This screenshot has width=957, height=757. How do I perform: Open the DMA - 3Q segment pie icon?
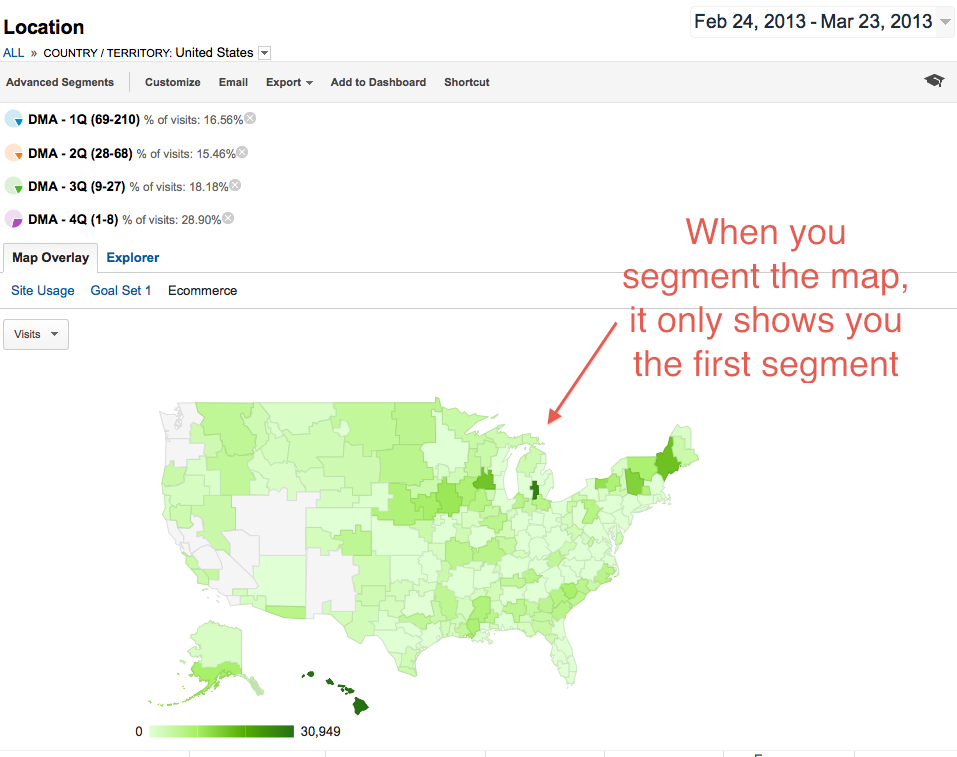(14, 186)
